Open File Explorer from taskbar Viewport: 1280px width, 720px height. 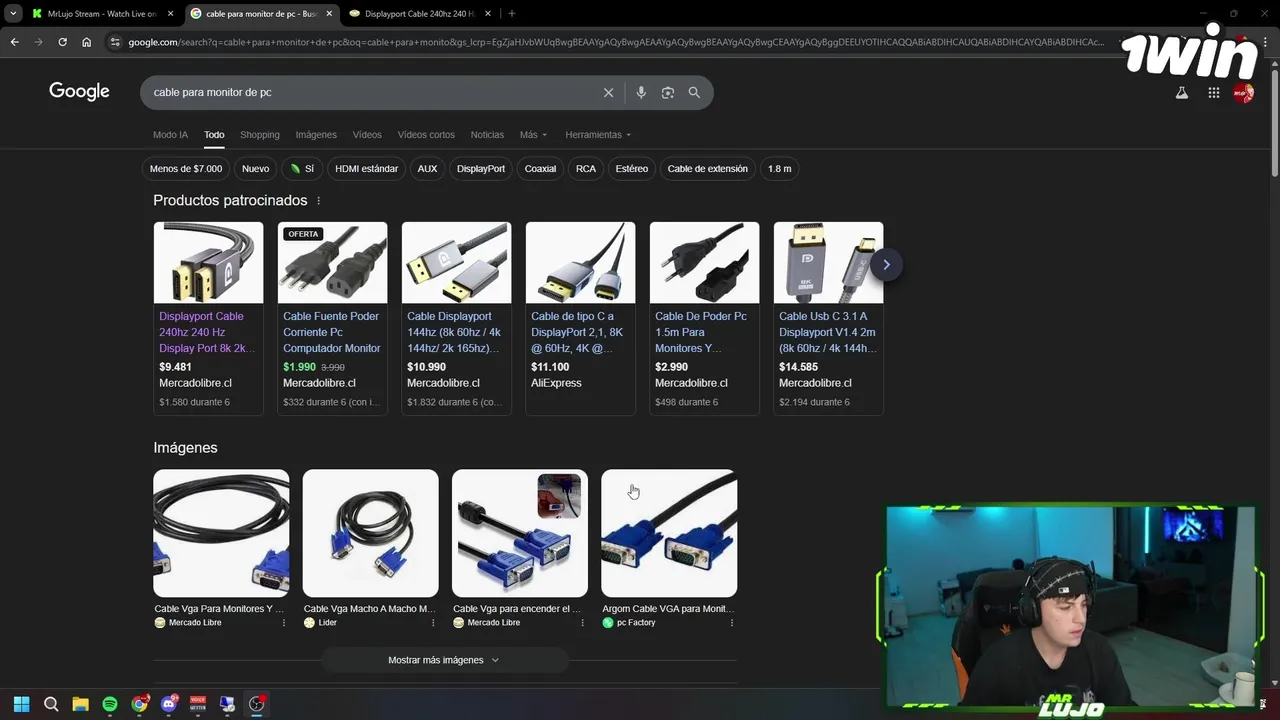tap(80, 704)
